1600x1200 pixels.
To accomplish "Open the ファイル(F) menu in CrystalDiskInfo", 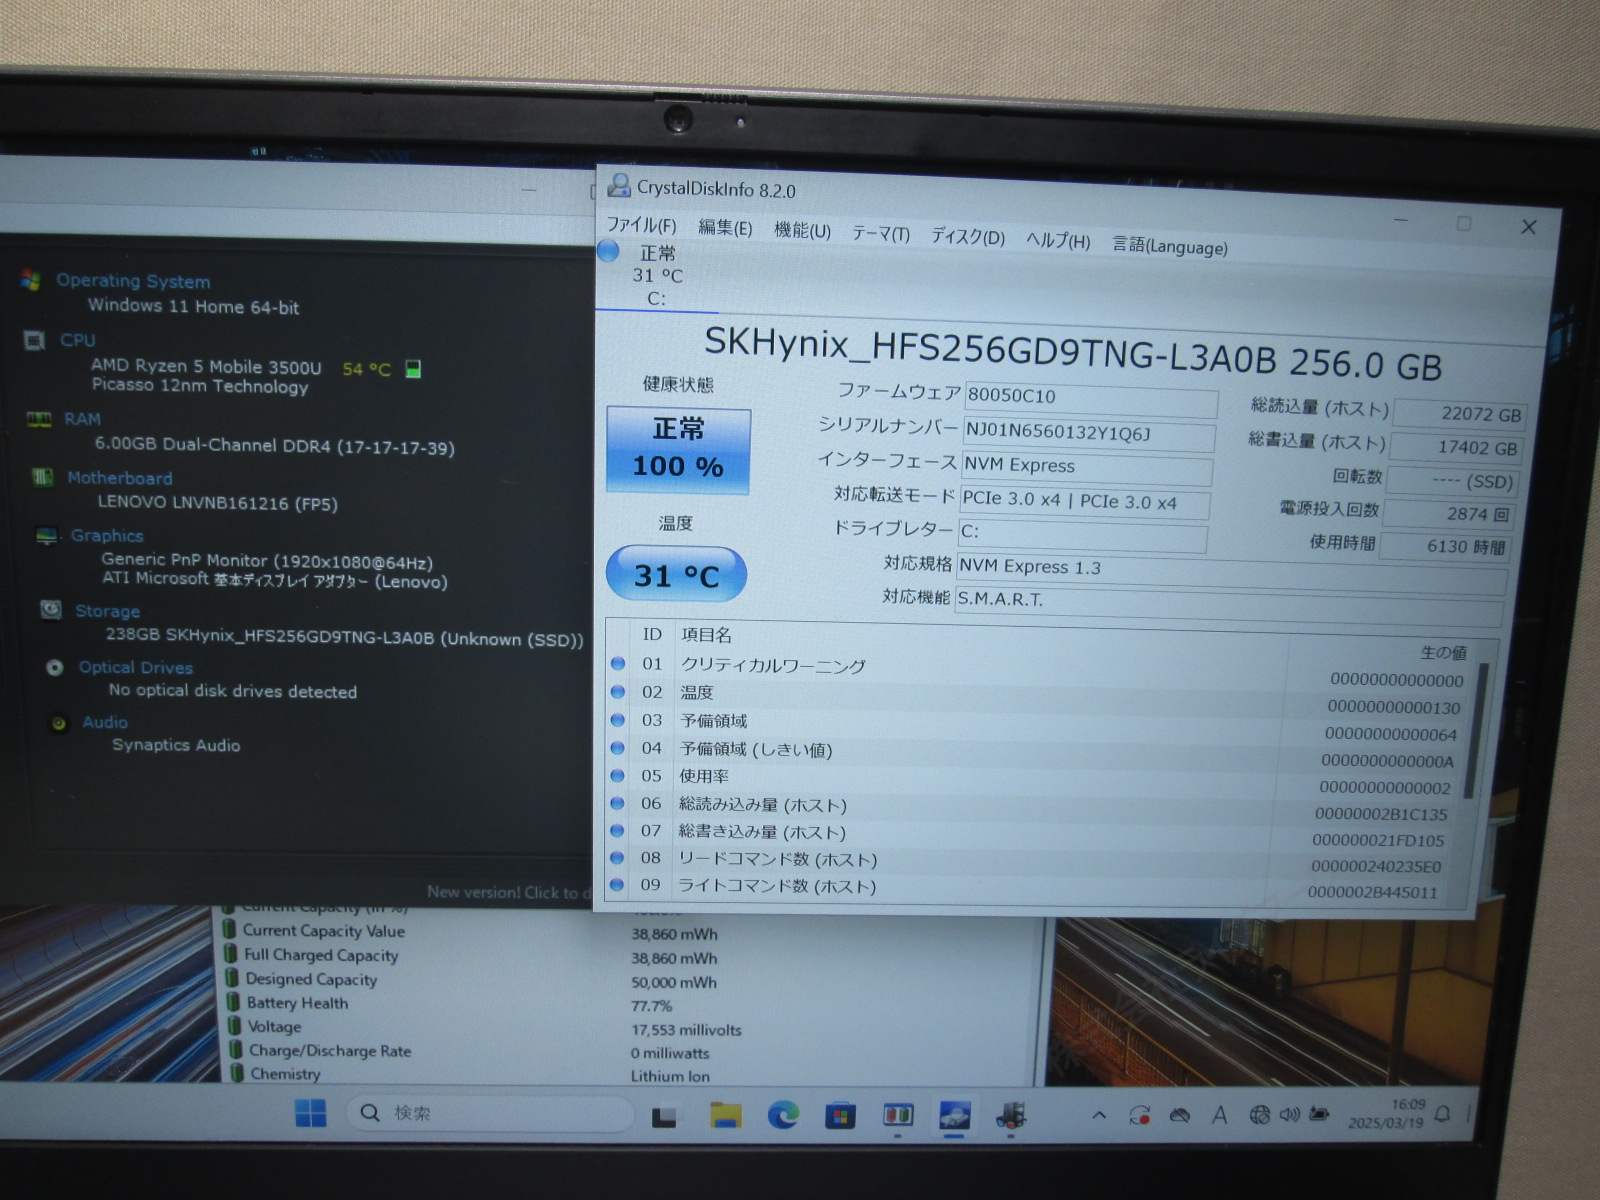I will click(641, 225).
